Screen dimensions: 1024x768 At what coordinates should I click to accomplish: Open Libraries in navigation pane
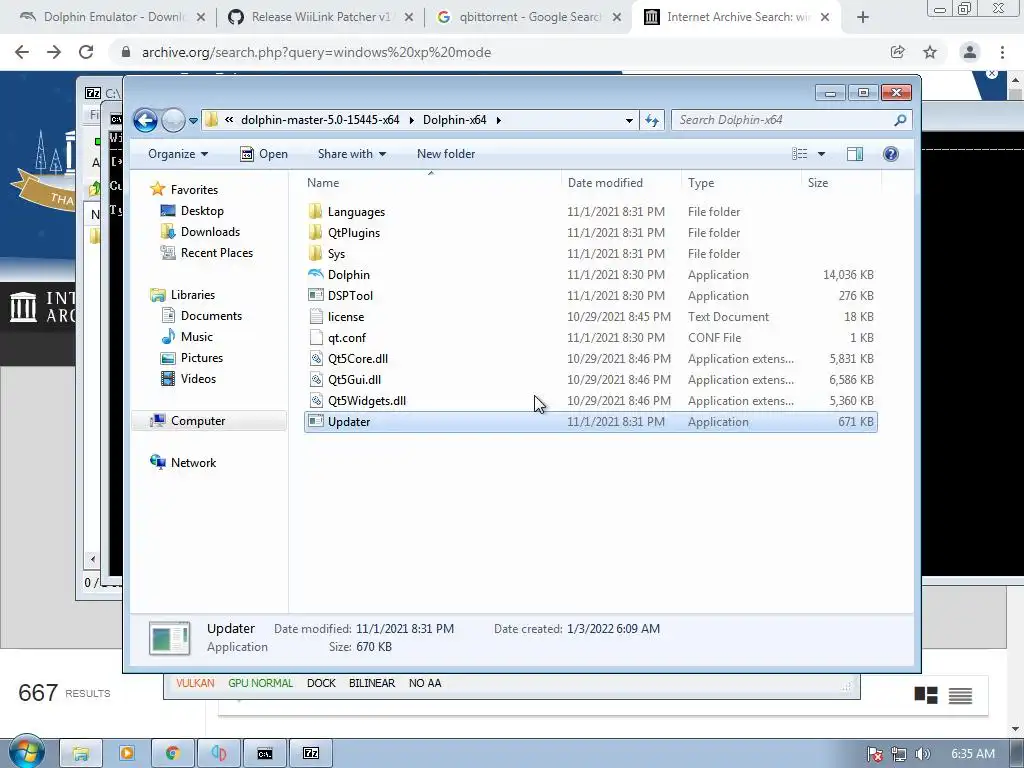point(193,295)
